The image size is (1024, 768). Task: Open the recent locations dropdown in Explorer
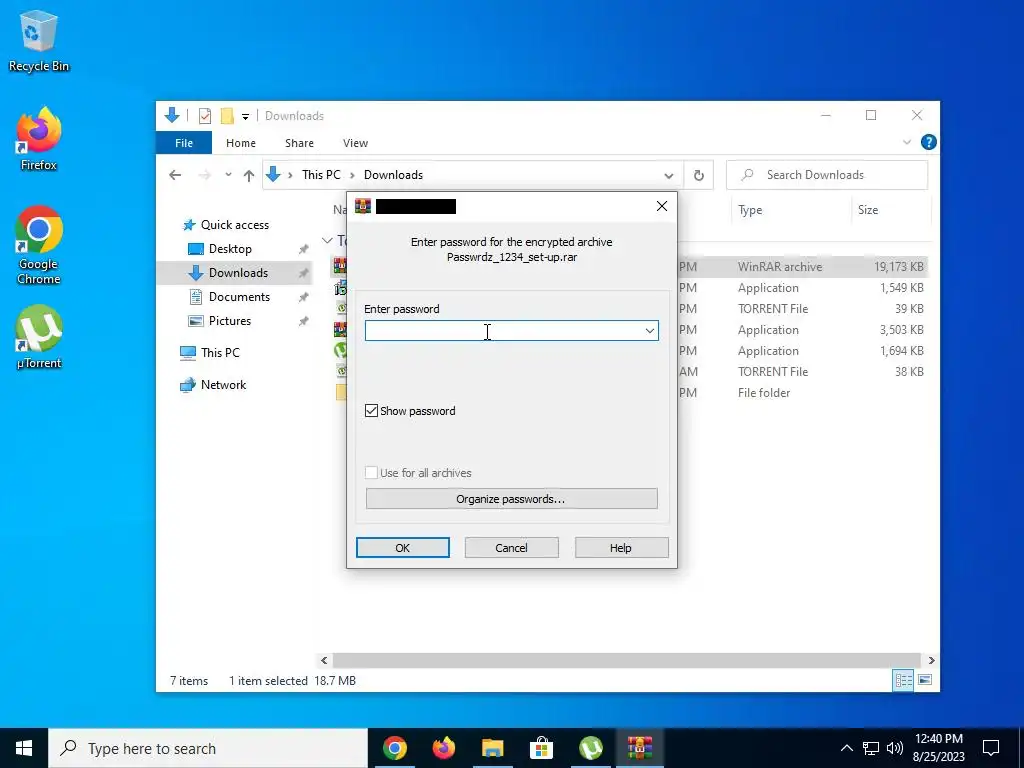click(228, 175)
